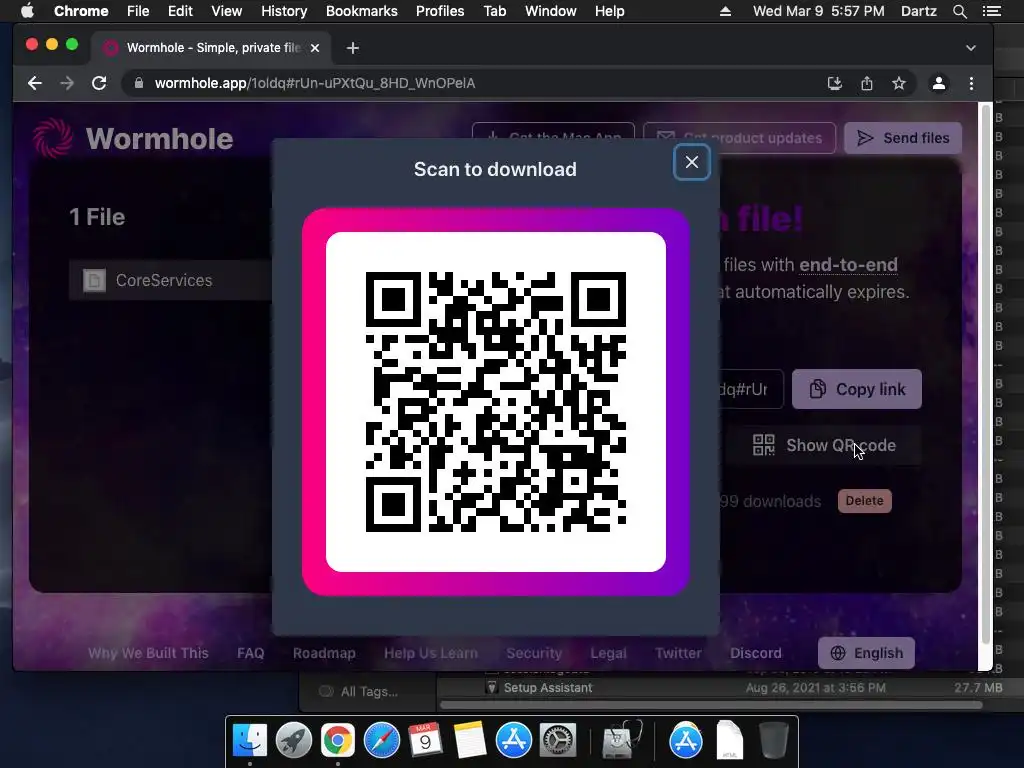Open the Help Us Learn link
The height and width of the screenshot is (768, 1024).
pyautogui.click(x=430, y=653)
